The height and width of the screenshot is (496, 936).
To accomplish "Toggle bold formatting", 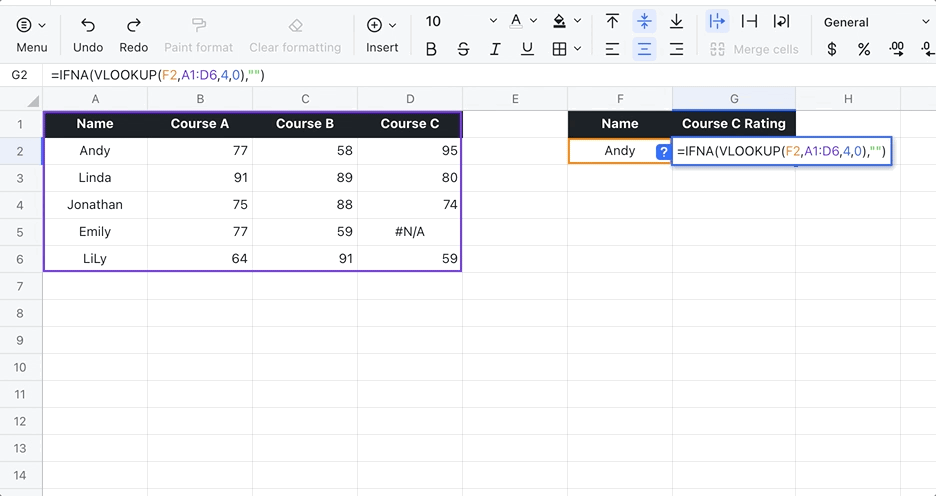I will [x=431, y=49].
